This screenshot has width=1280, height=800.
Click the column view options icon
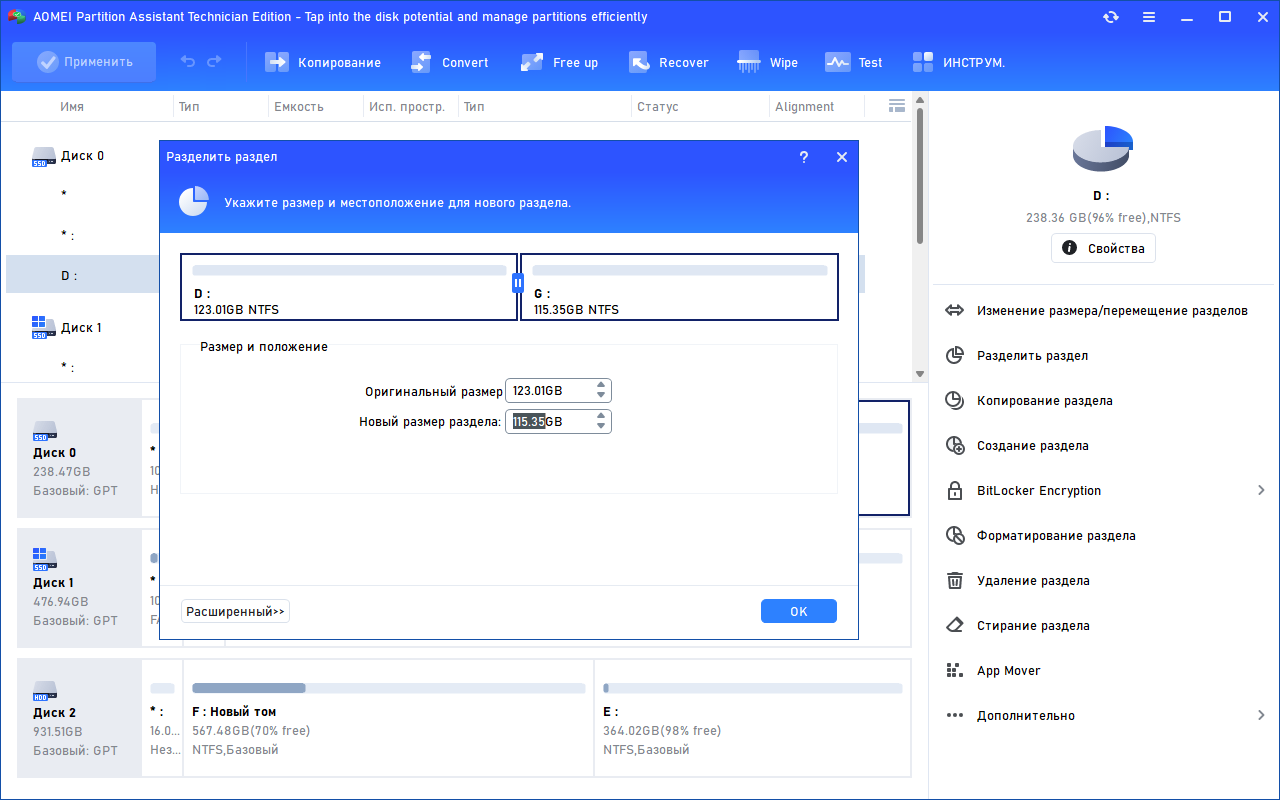coord(897,106)
